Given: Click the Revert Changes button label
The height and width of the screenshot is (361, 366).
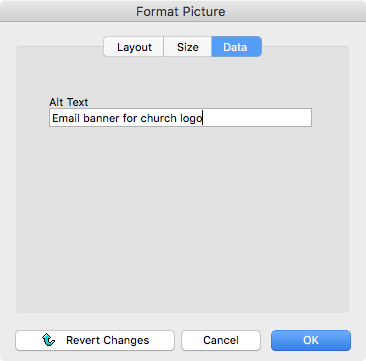Looking at the screenshot, I should tap(108, 340).
